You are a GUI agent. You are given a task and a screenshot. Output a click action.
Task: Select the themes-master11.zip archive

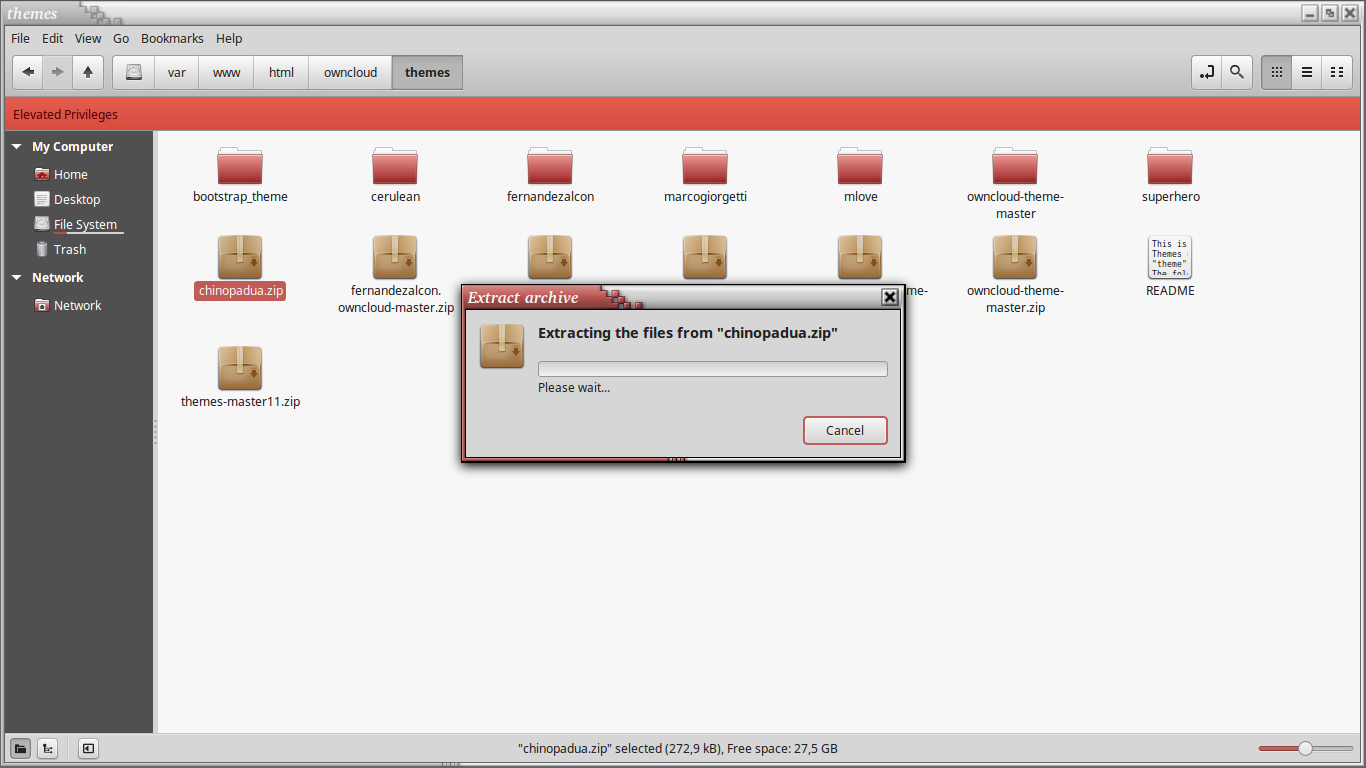[240, 378]
